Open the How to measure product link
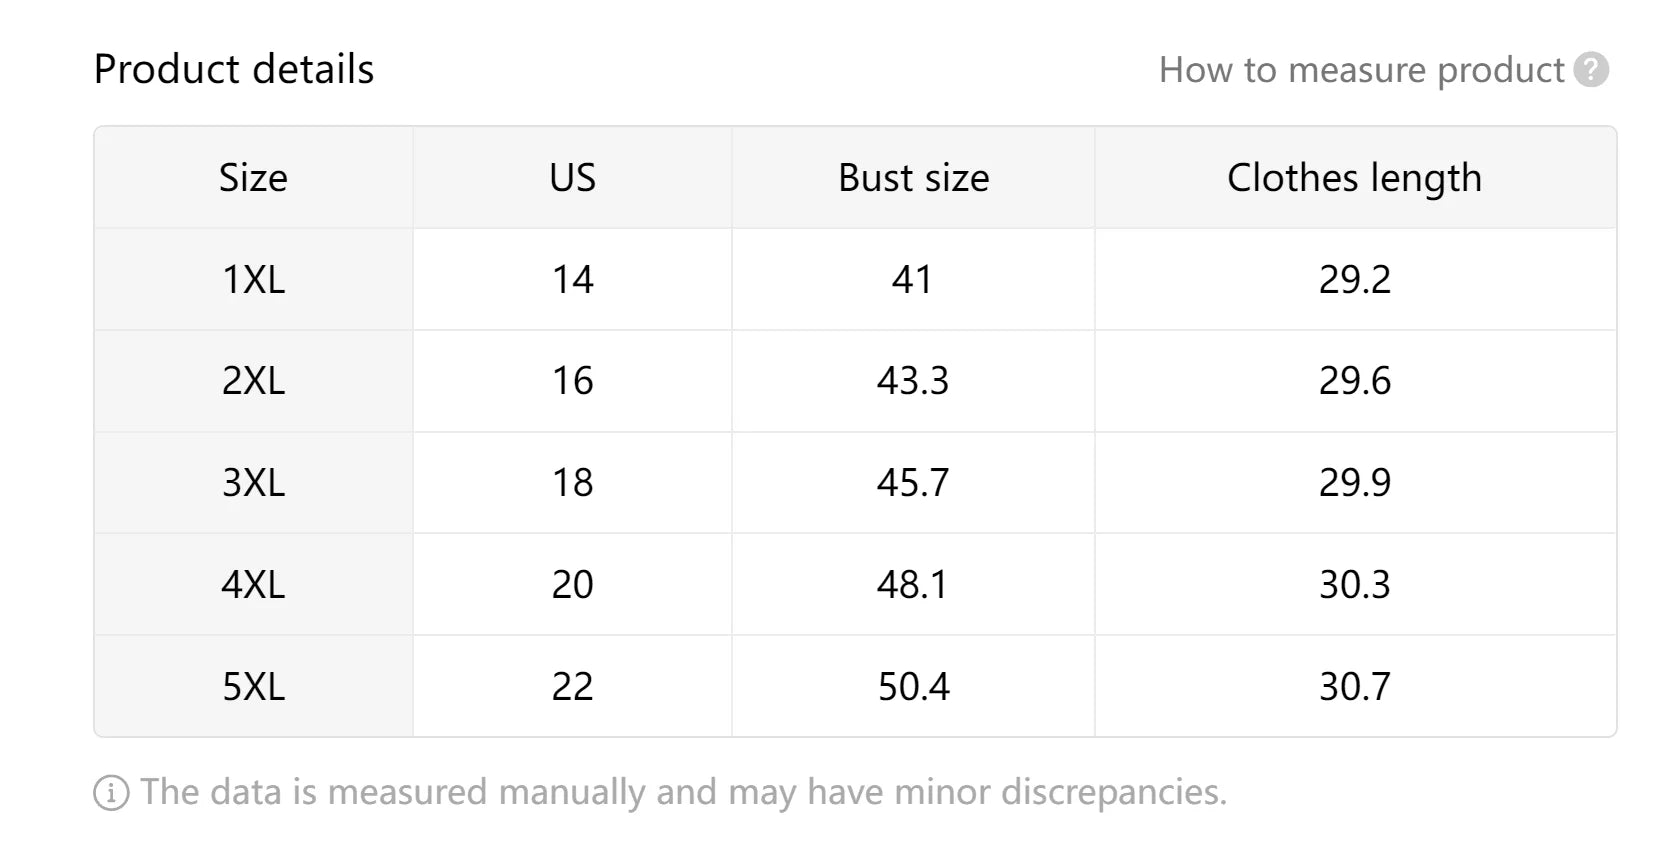Image resolution: width=1666 pixels, height=860 pixels. pyautogui.click(x=1361, y=70)
